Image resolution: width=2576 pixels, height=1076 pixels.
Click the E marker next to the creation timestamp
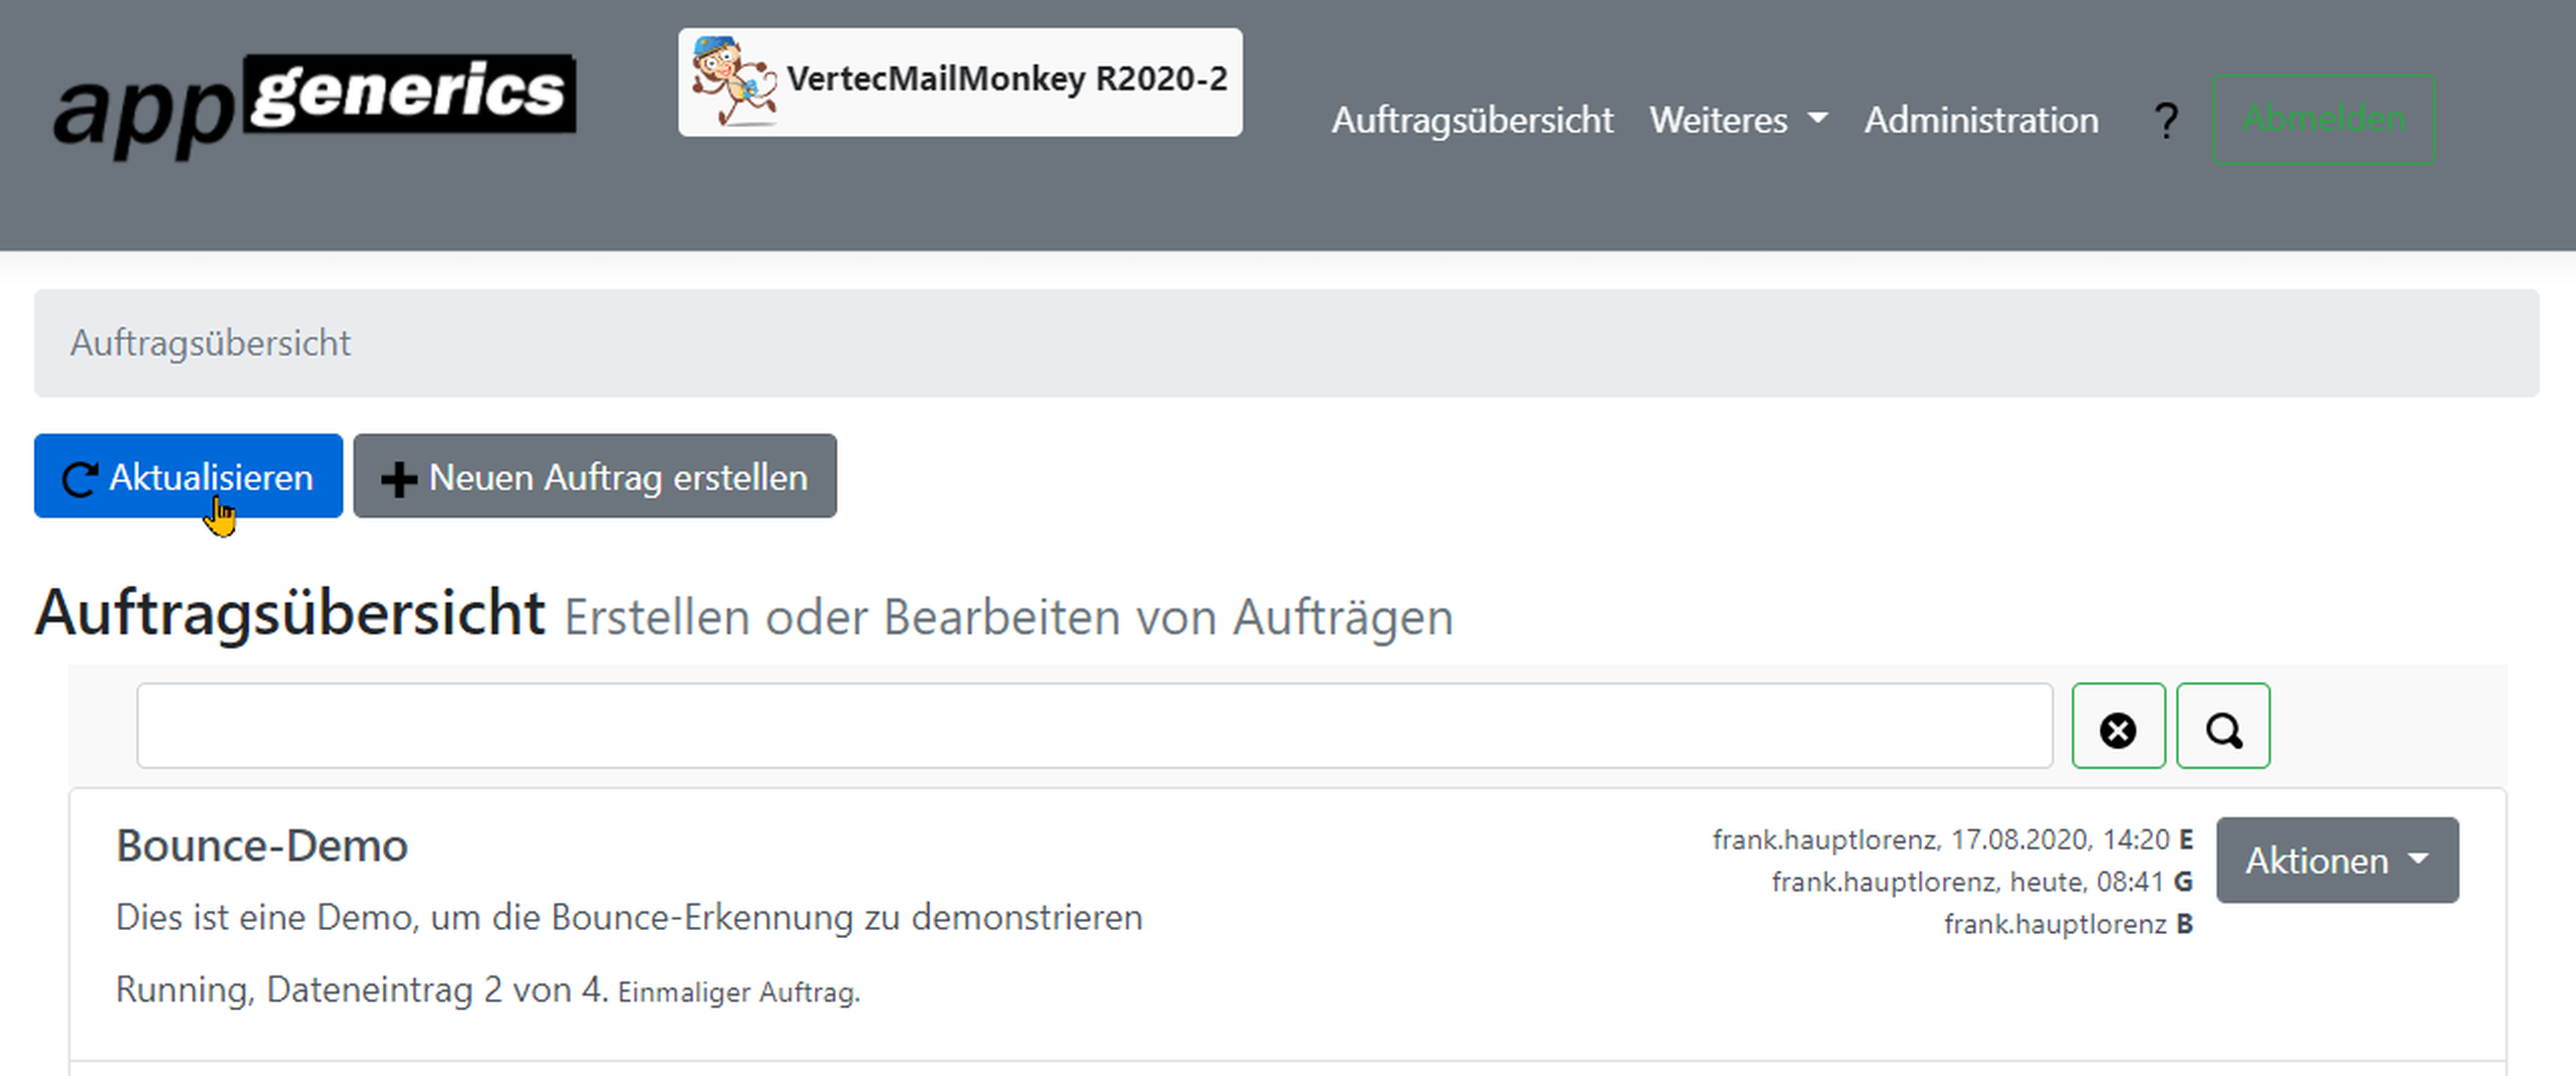[2186, 841]
